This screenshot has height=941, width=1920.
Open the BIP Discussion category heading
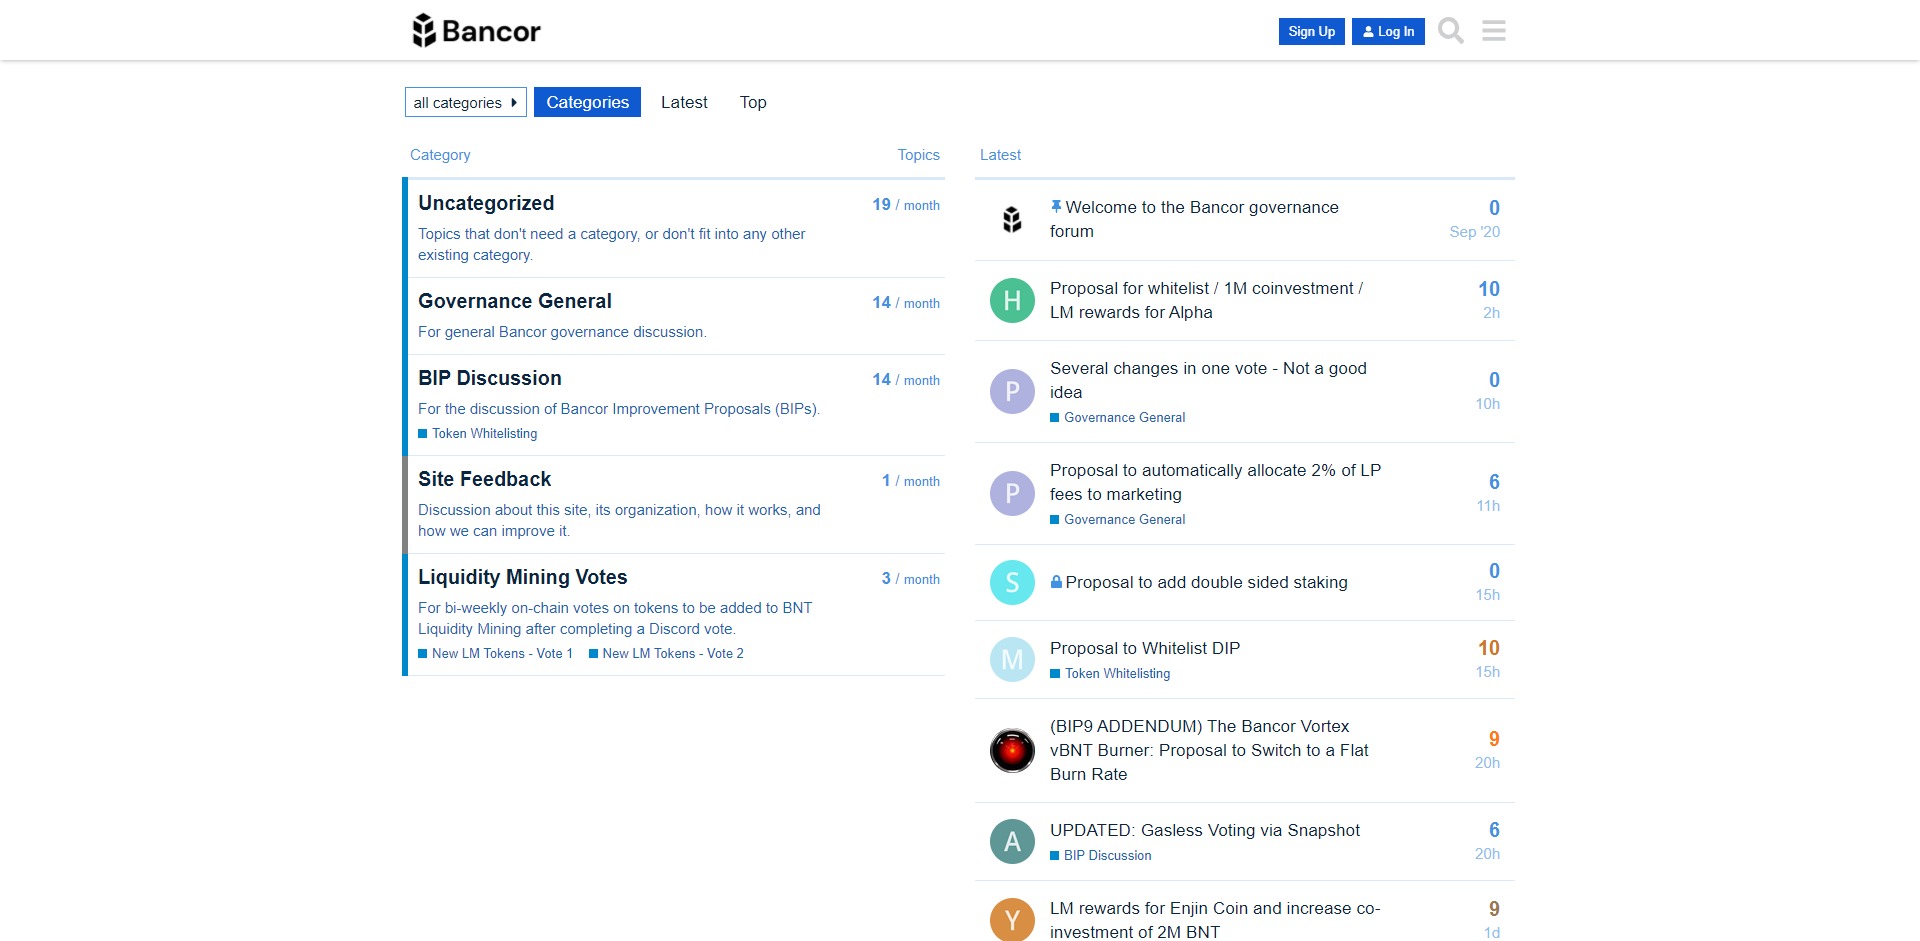pos(490,378)
